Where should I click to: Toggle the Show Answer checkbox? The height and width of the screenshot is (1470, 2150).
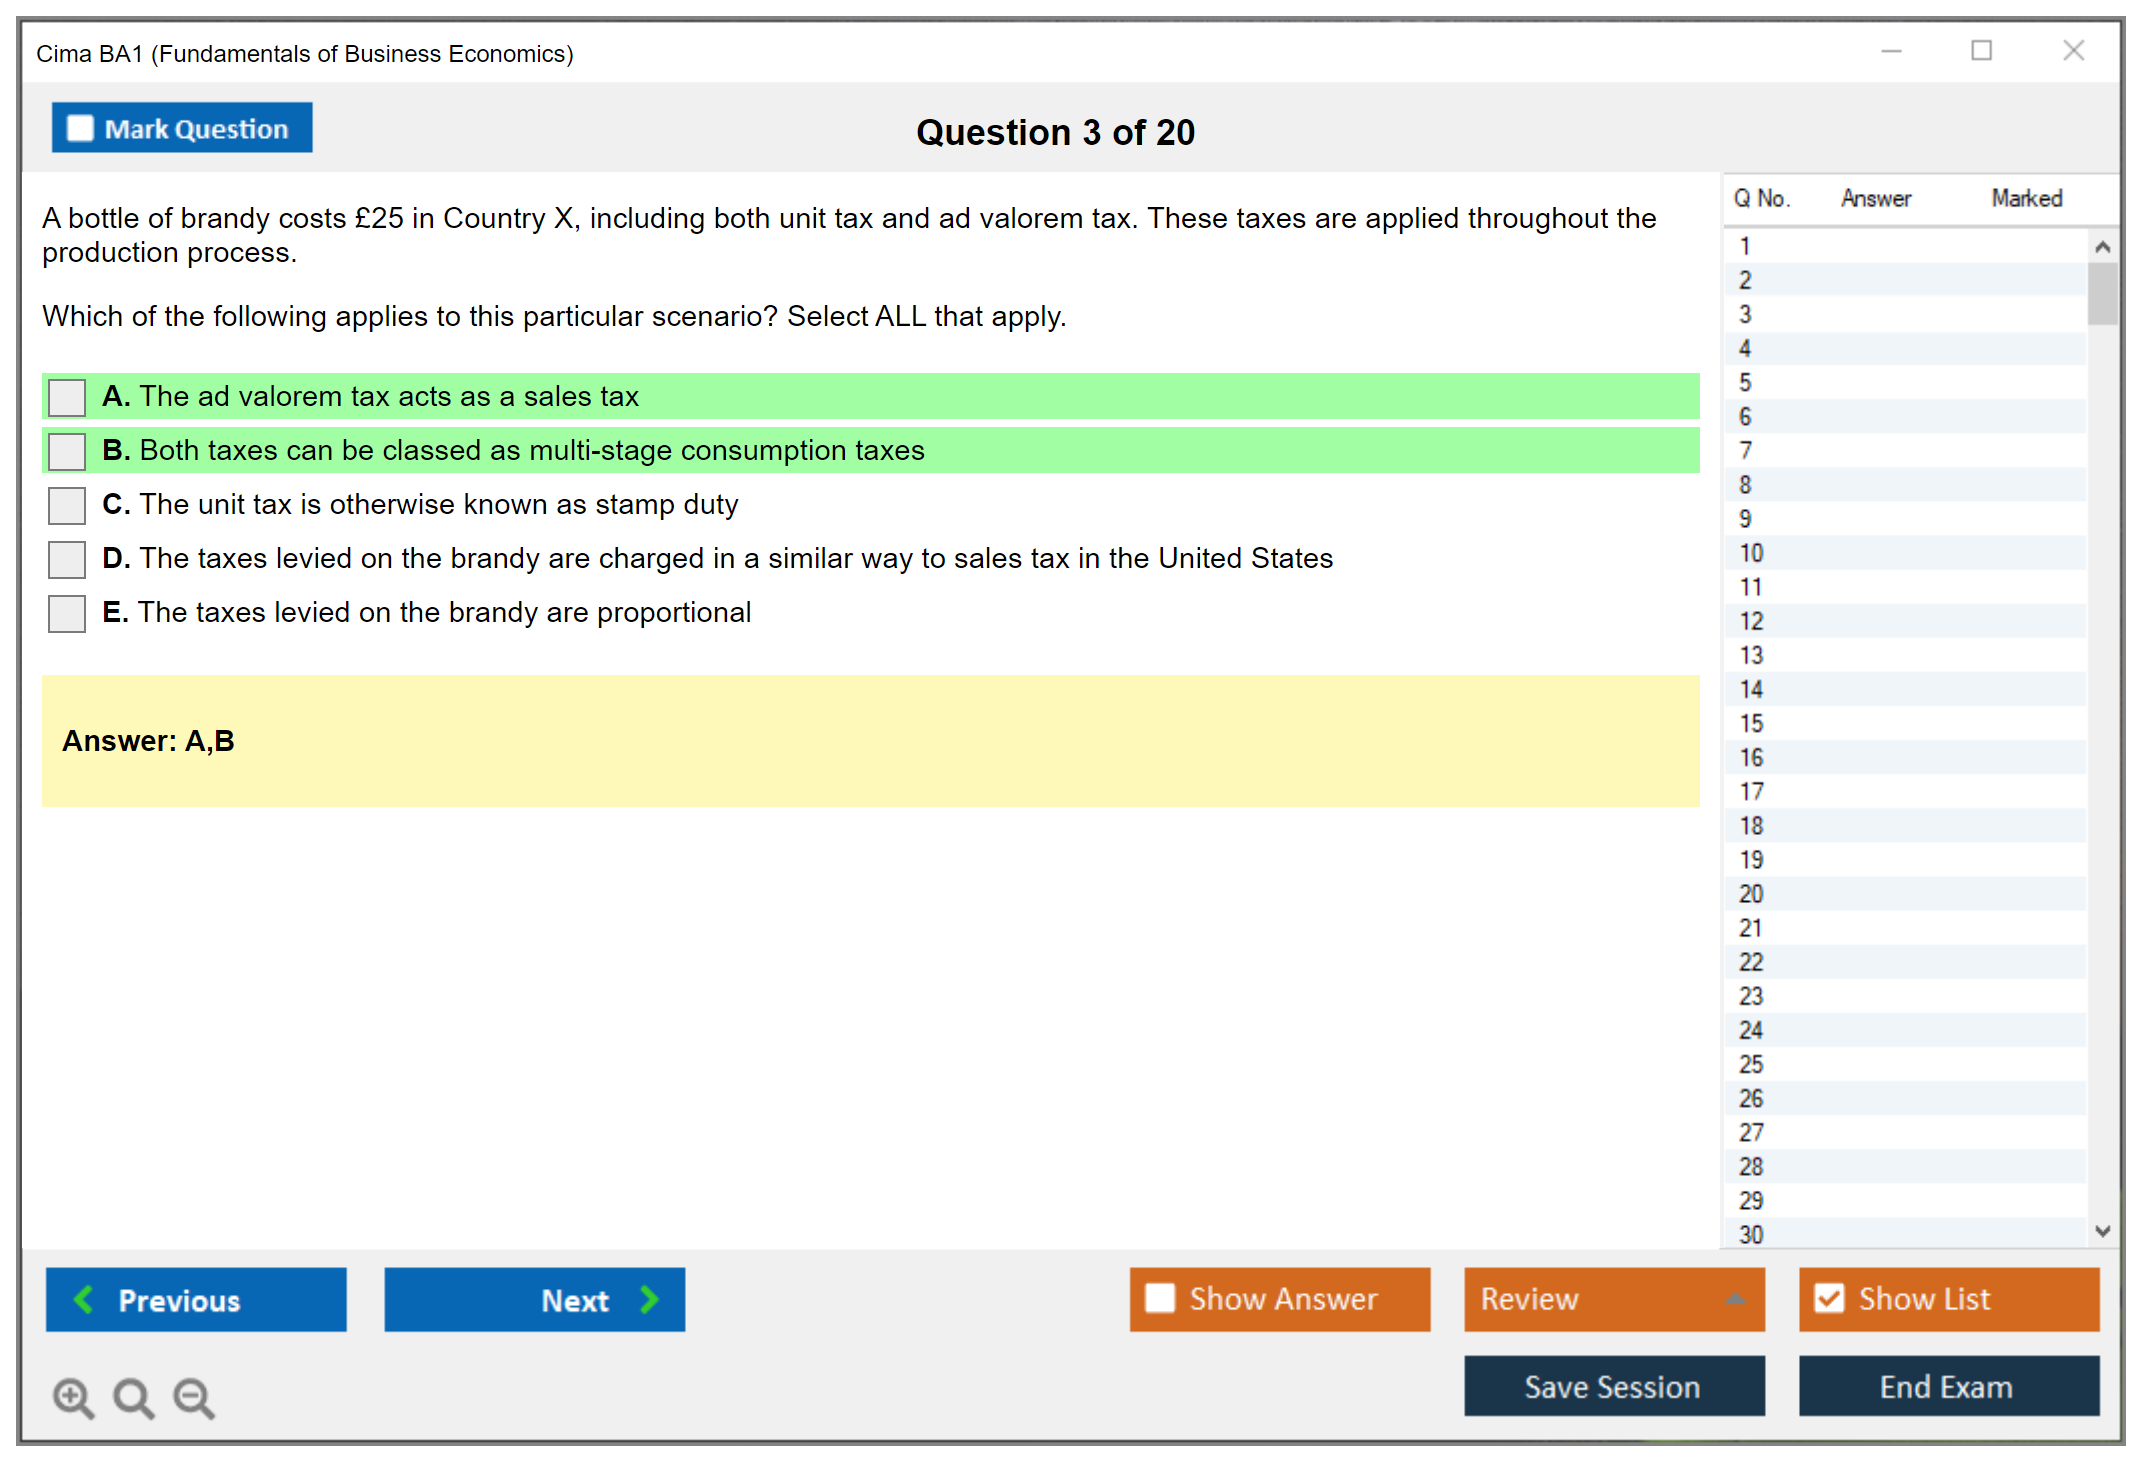click(x=1160, y=1298)
